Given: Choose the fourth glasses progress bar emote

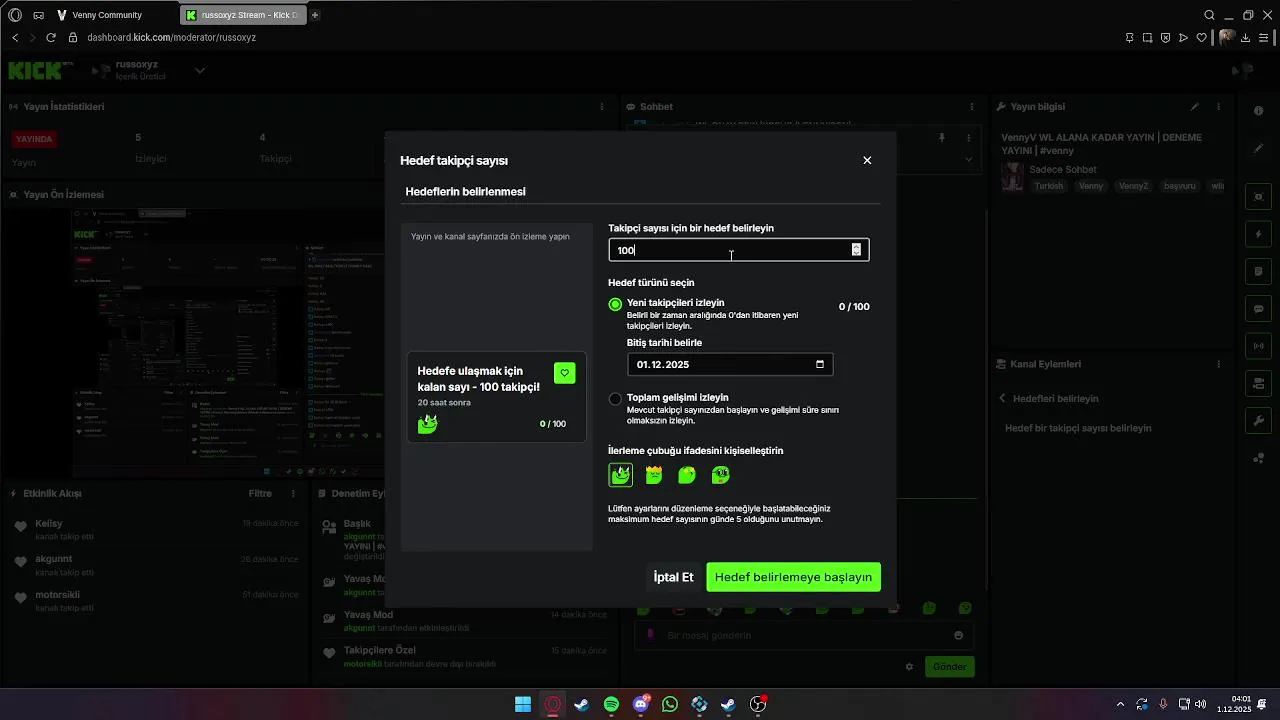Looking at the screenshot, I should 721,475.
